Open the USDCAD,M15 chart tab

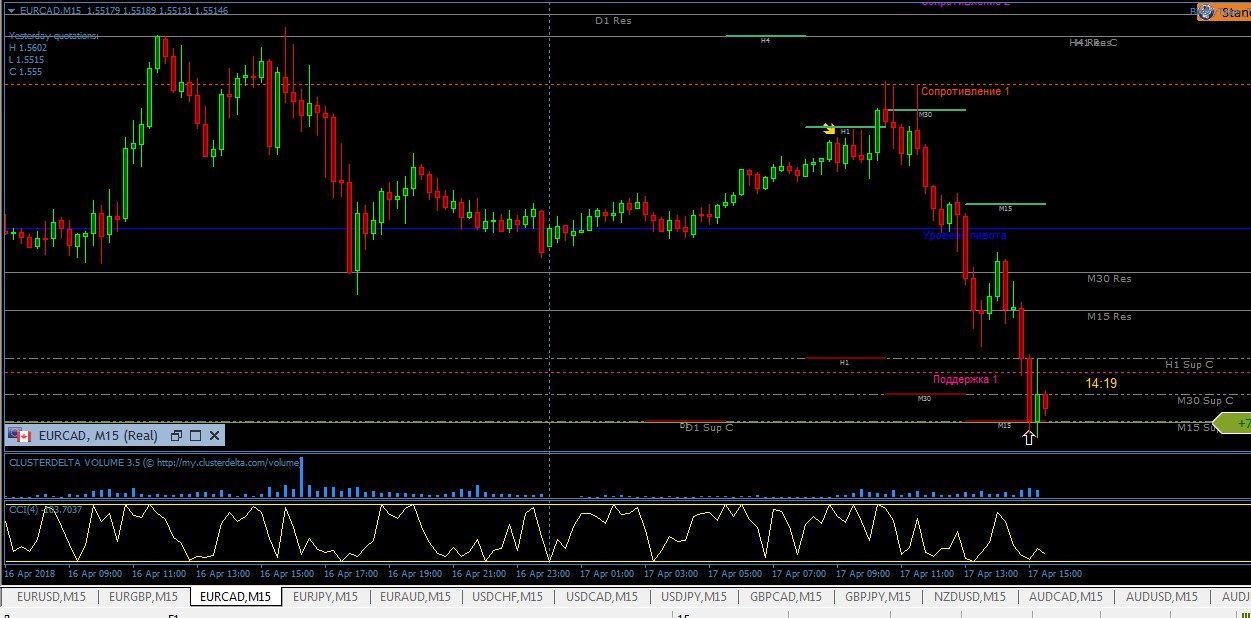click(x=602, y=597)
